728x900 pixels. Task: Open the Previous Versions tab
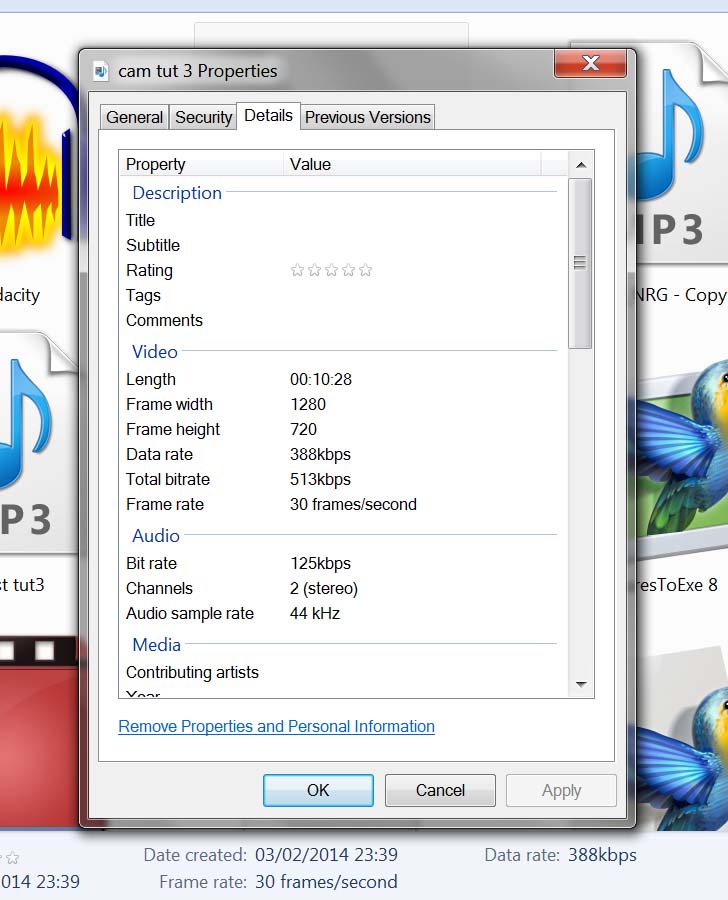pos(367,117)
